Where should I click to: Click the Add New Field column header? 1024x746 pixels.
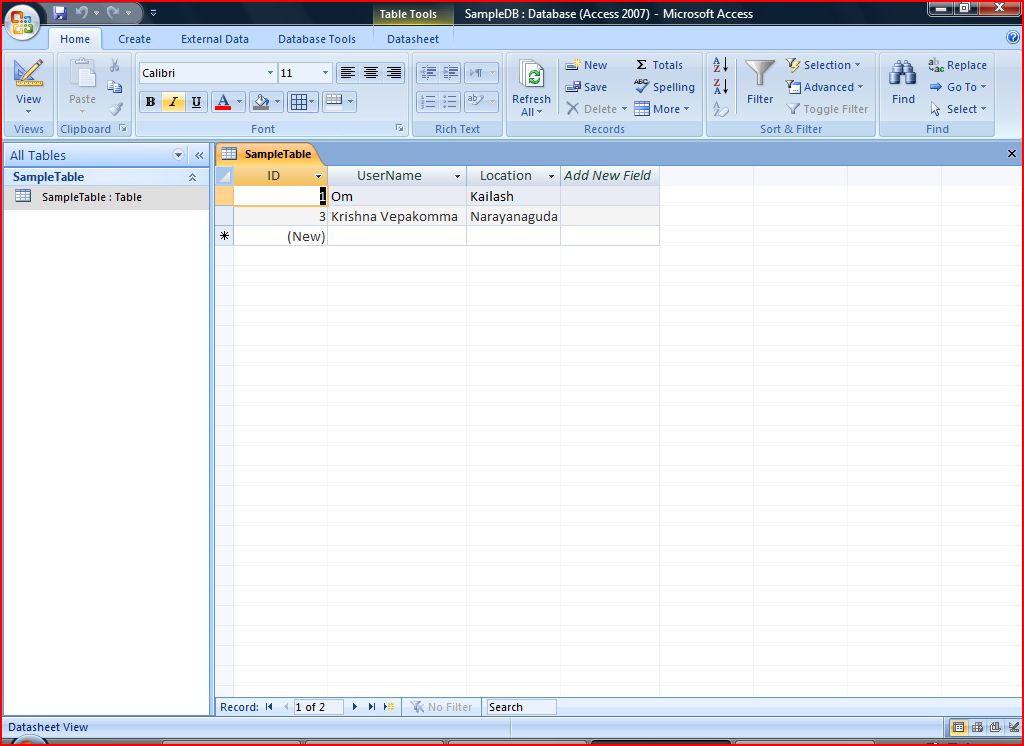609,176
